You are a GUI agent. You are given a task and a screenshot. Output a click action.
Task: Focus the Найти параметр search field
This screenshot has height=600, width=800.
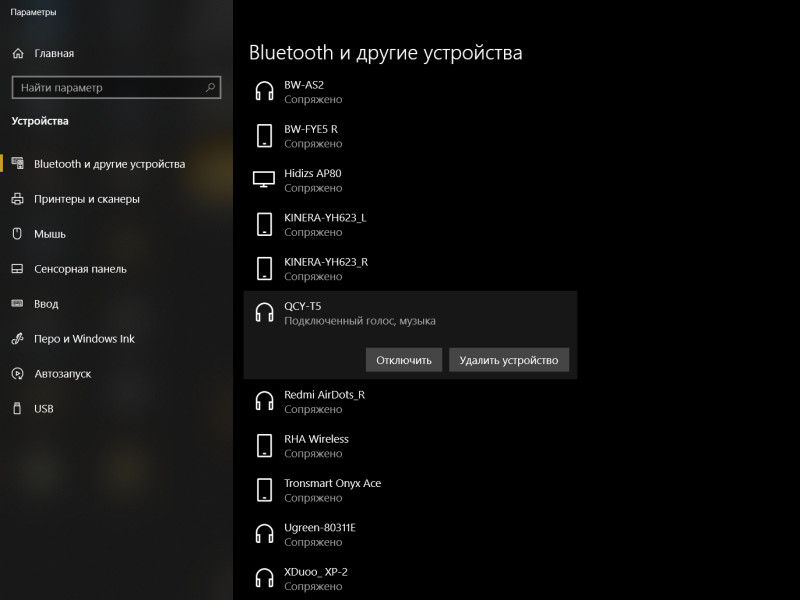(116, 88)
